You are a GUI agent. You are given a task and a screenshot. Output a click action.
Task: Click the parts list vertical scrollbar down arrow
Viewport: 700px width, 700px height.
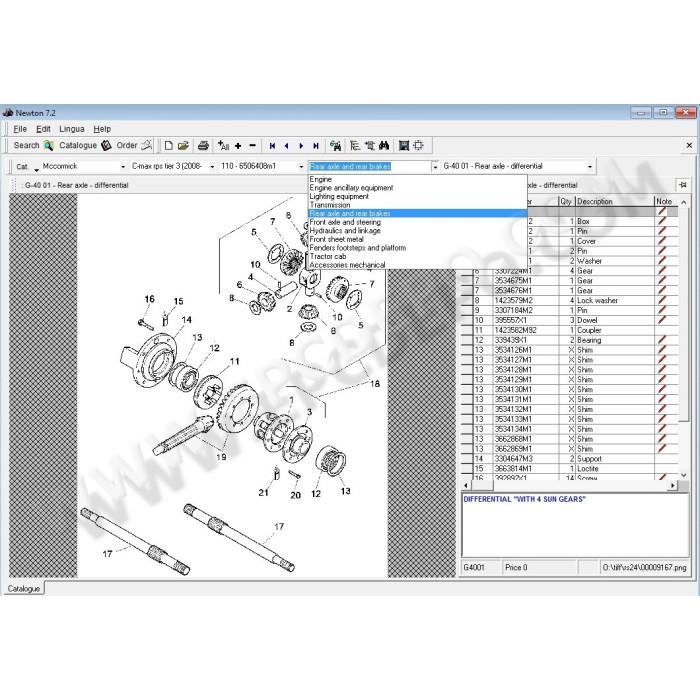tap(683, 475)
